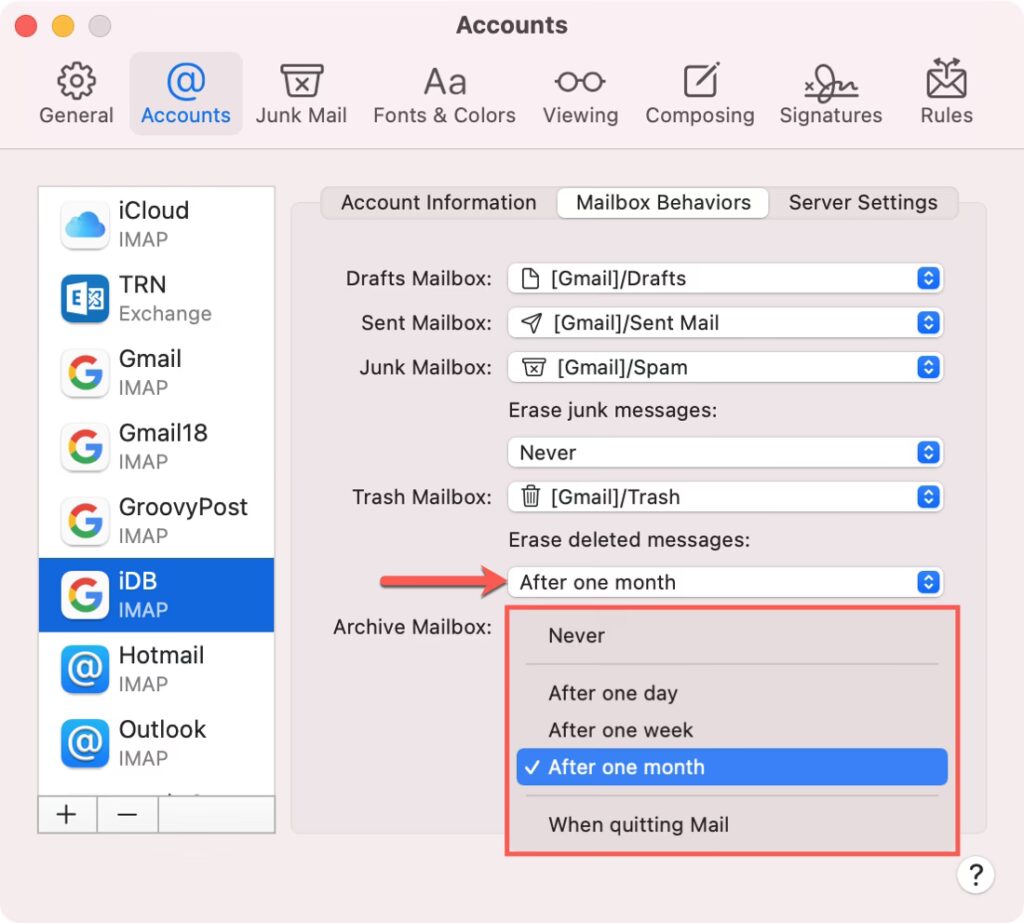Viewport: 1024px width, 923px height.
Task: Expand the Sent Mailbox dropdown
Action: coord(725,323)
